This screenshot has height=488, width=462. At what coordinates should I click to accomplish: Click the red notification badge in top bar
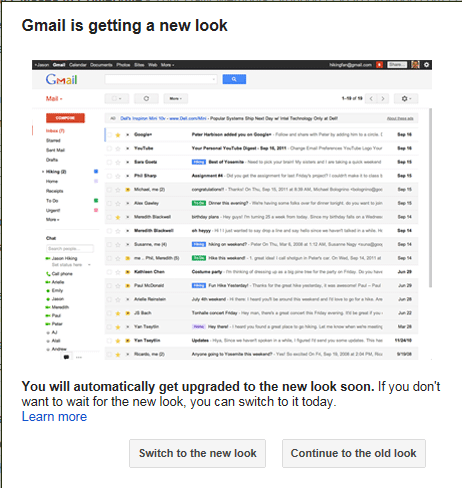coord(379,65)
